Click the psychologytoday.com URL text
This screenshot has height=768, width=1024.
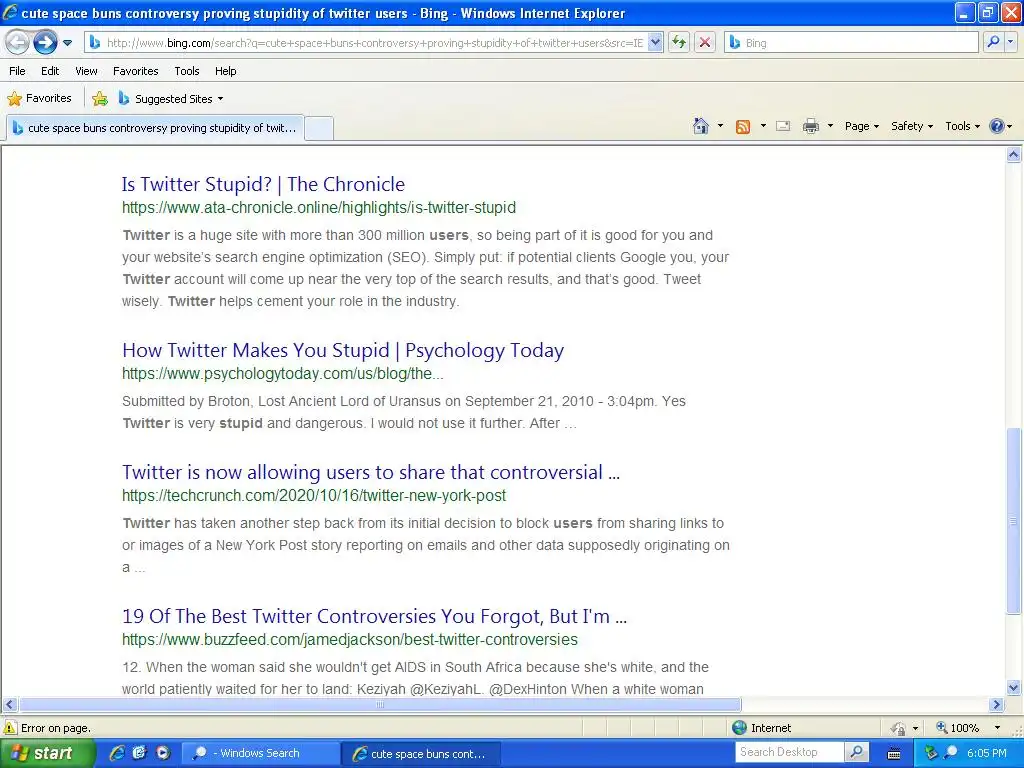(283, 374)
